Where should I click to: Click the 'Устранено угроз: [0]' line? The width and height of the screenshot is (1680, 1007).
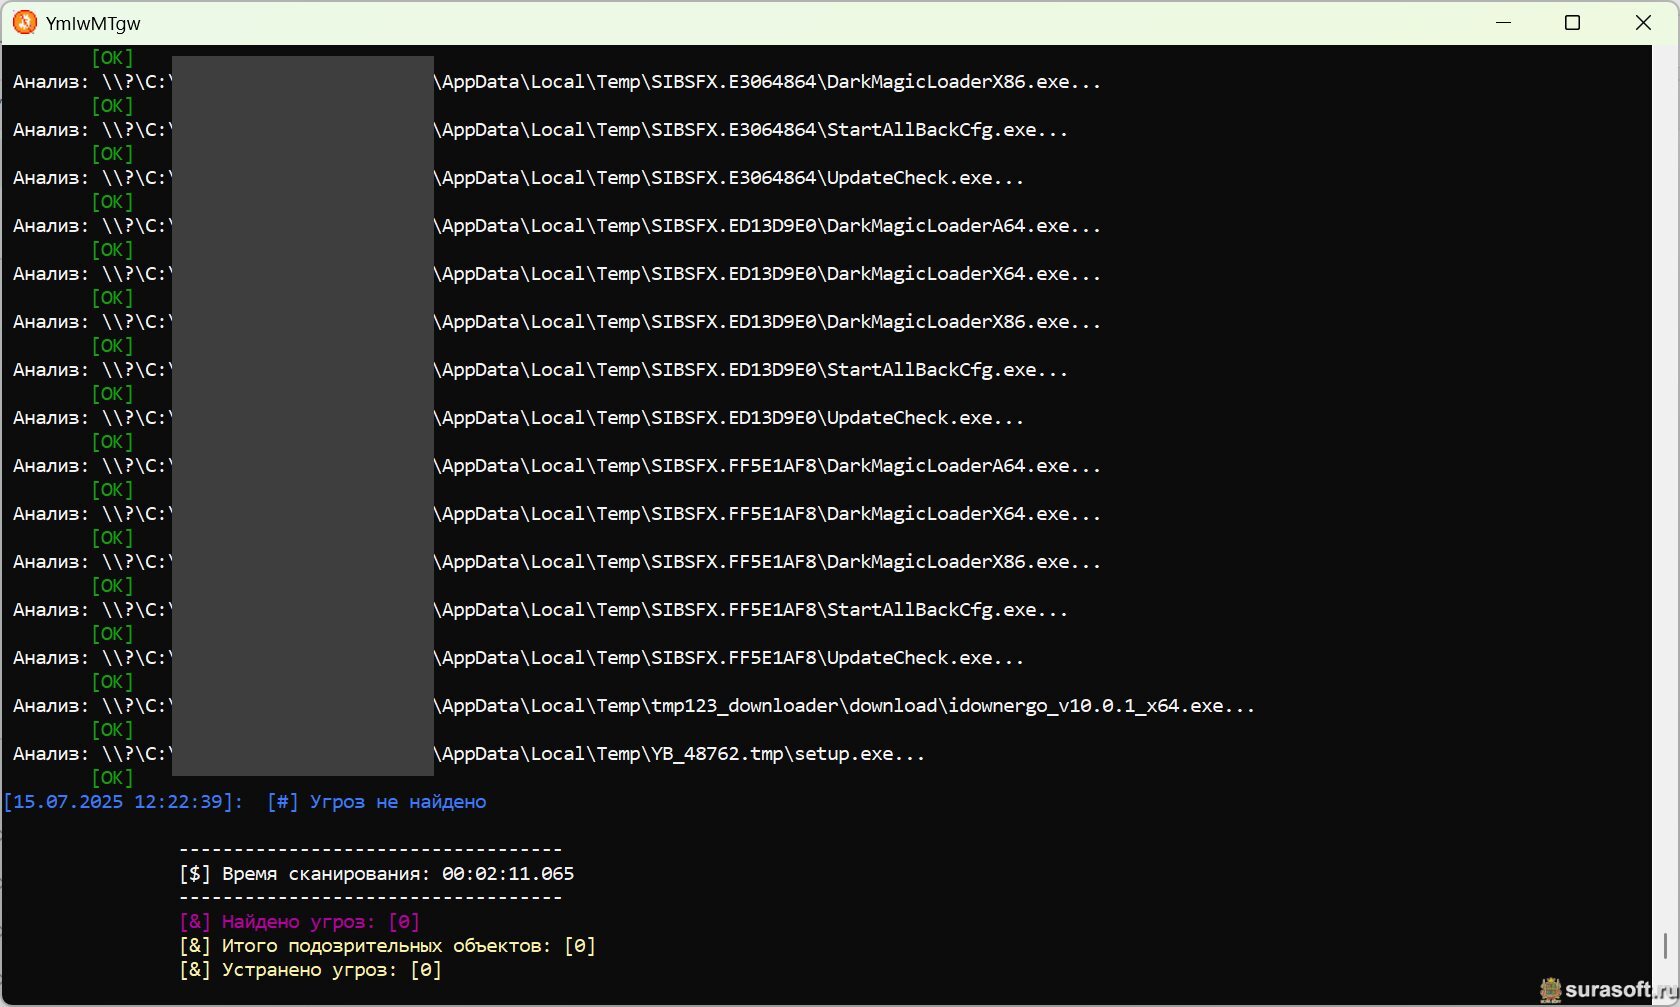tap(310, 970)
